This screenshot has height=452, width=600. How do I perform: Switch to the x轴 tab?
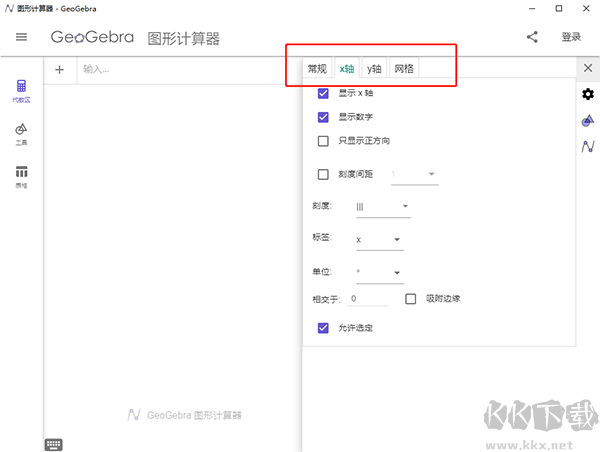pos(347,69)
